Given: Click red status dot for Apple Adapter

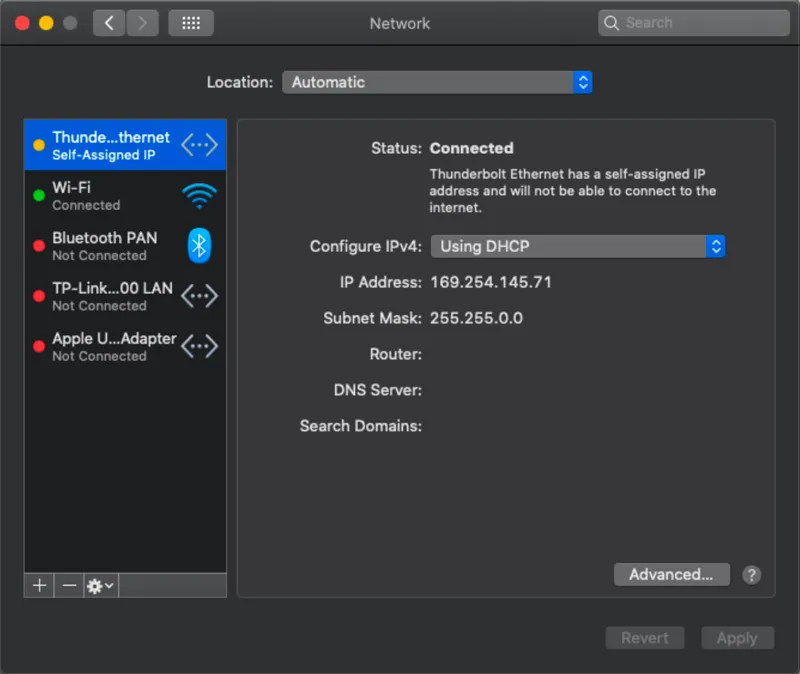Looking at the screenshot, I should point(39,346).
